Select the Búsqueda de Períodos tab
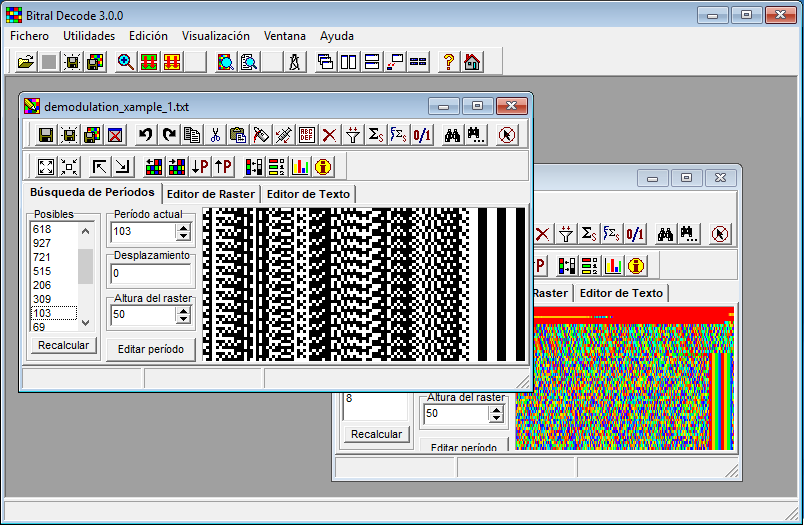 click(x=92, y=192)
